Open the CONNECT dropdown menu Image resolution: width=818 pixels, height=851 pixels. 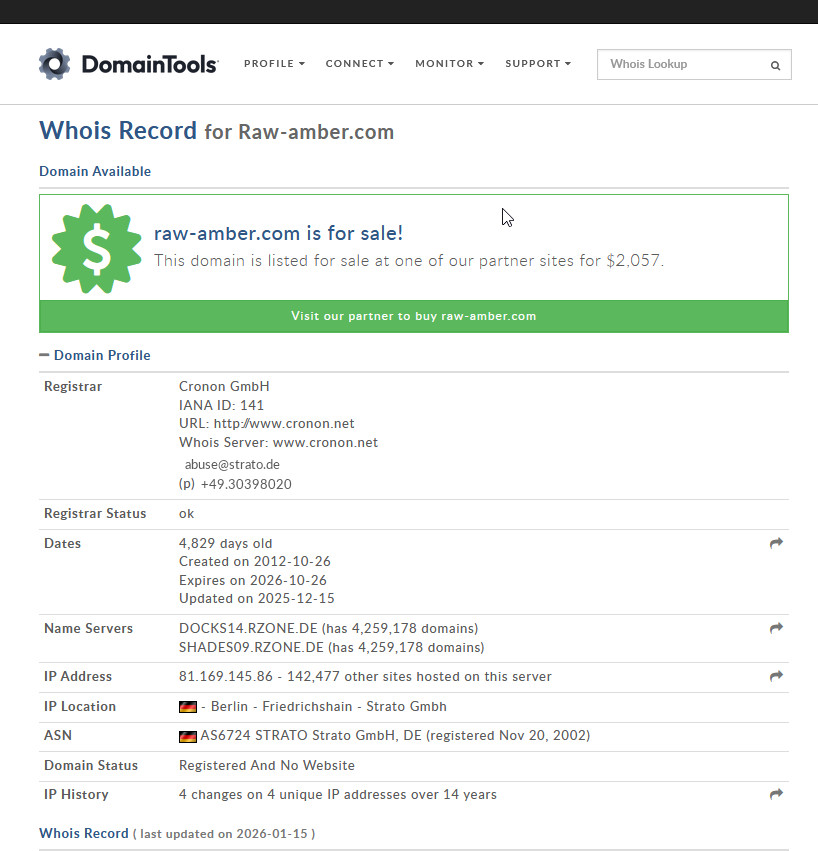(x=359, y=63)
